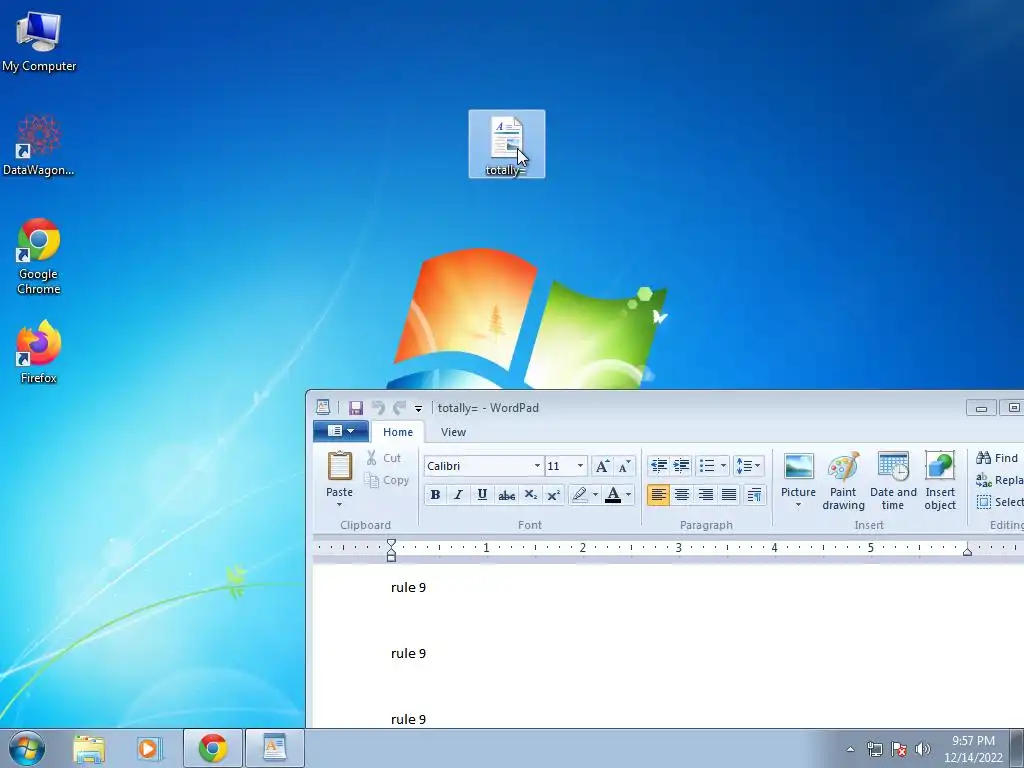Open the font color dropdown arrow
The width and height of the screenshot is (1024, 768).
(629, 494)
